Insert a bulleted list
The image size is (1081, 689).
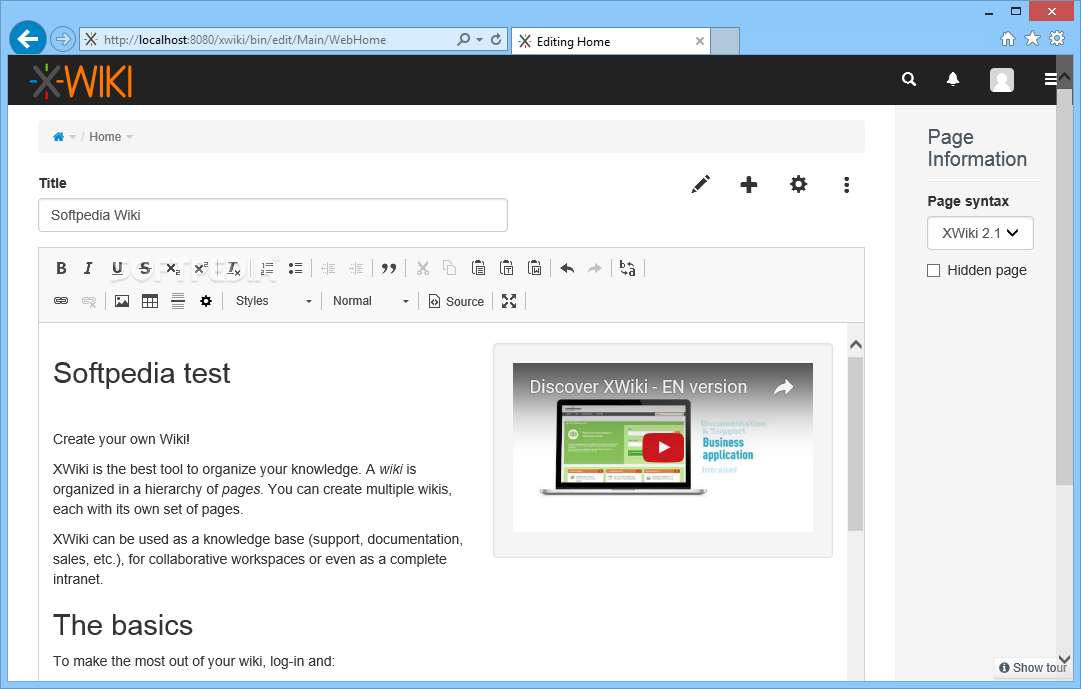pyautogui.click(x=295, y=268)
